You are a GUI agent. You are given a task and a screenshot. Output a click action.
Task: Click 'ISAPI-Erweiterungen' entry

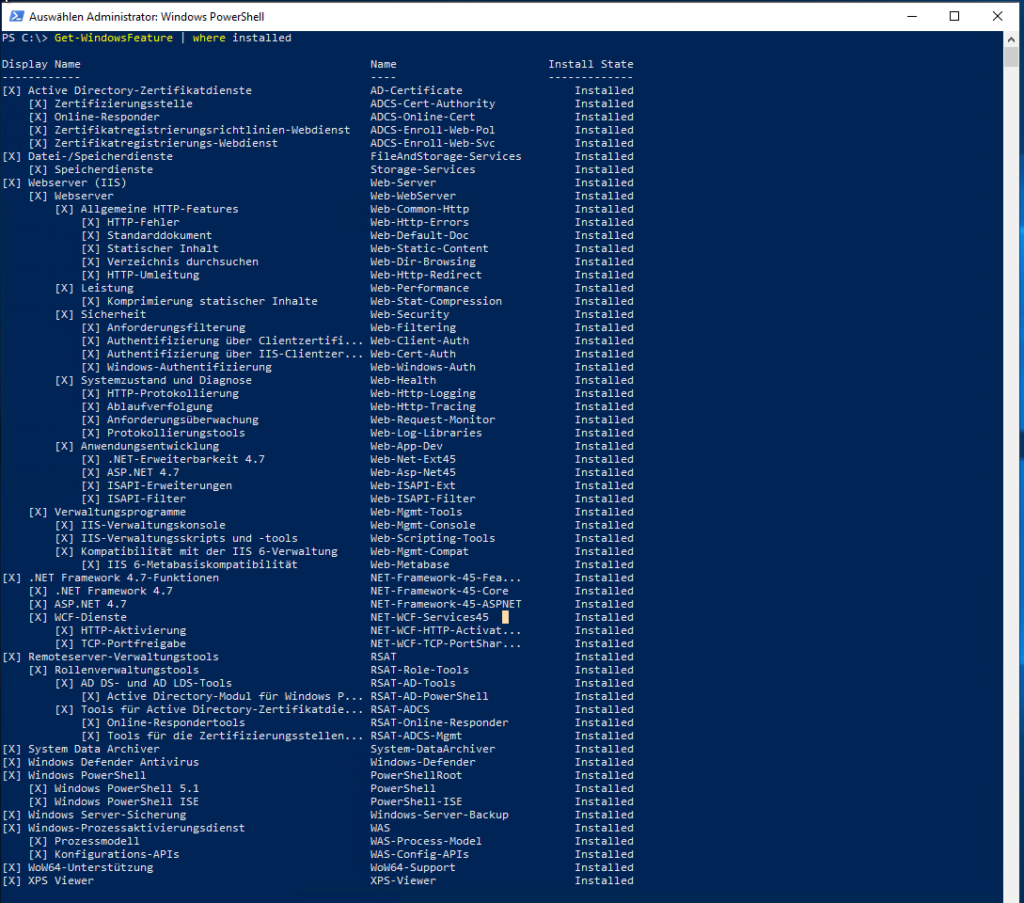pos(169,485)
